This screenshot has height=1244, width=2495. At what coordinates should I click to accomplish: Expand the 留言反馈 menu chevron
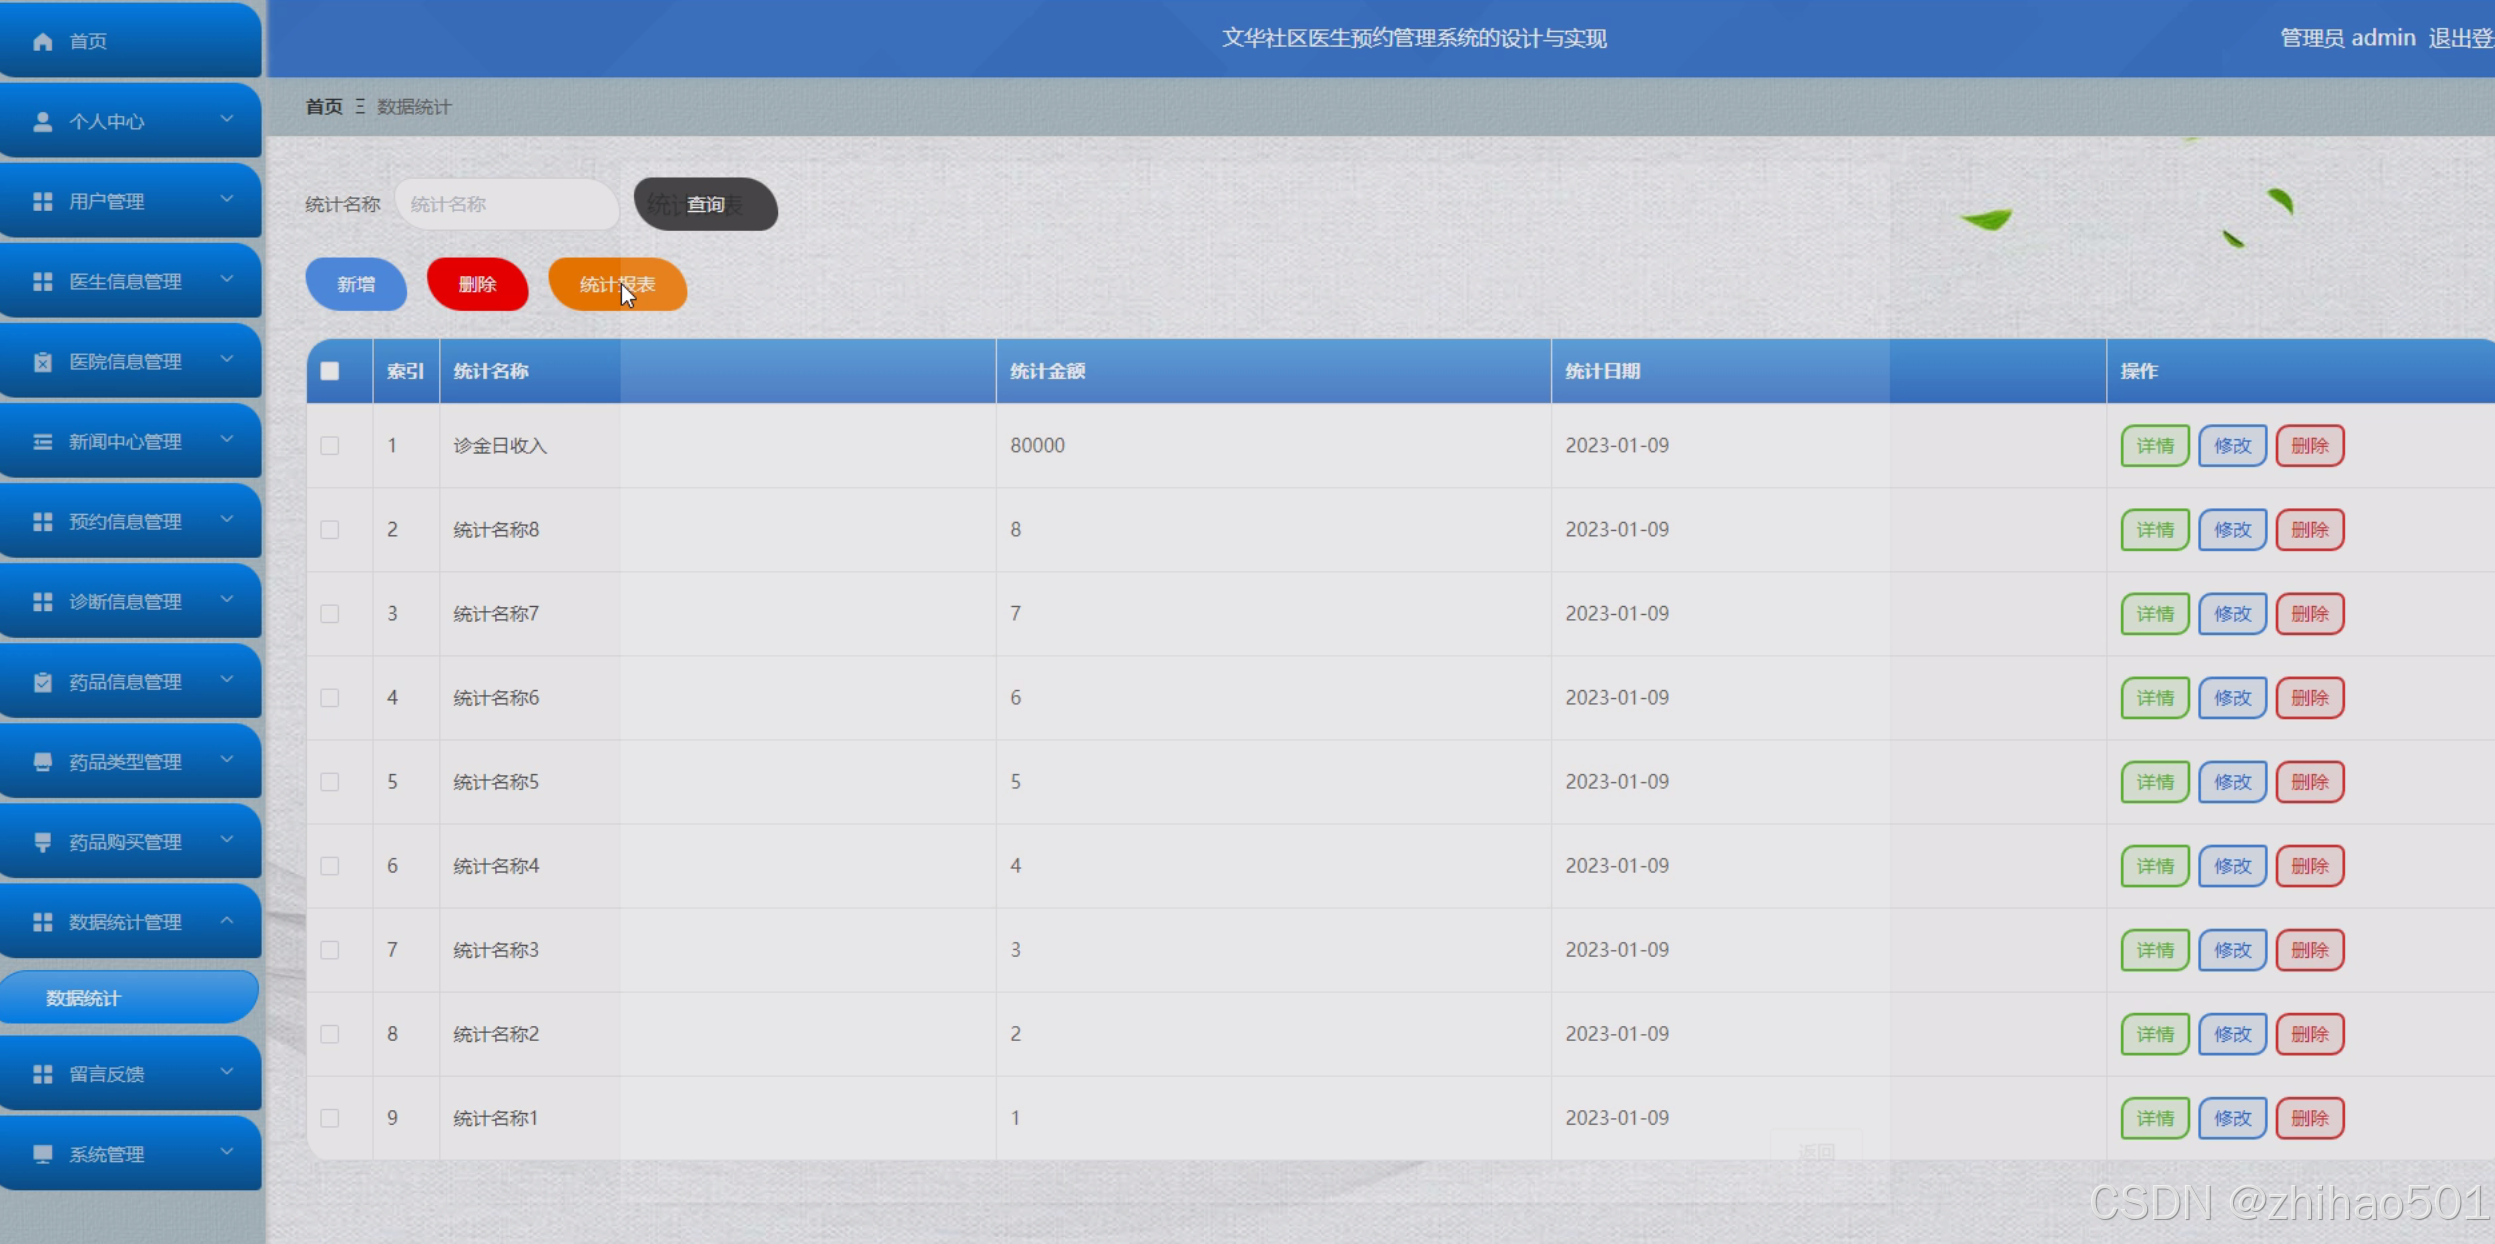[x=227, y=1072]
